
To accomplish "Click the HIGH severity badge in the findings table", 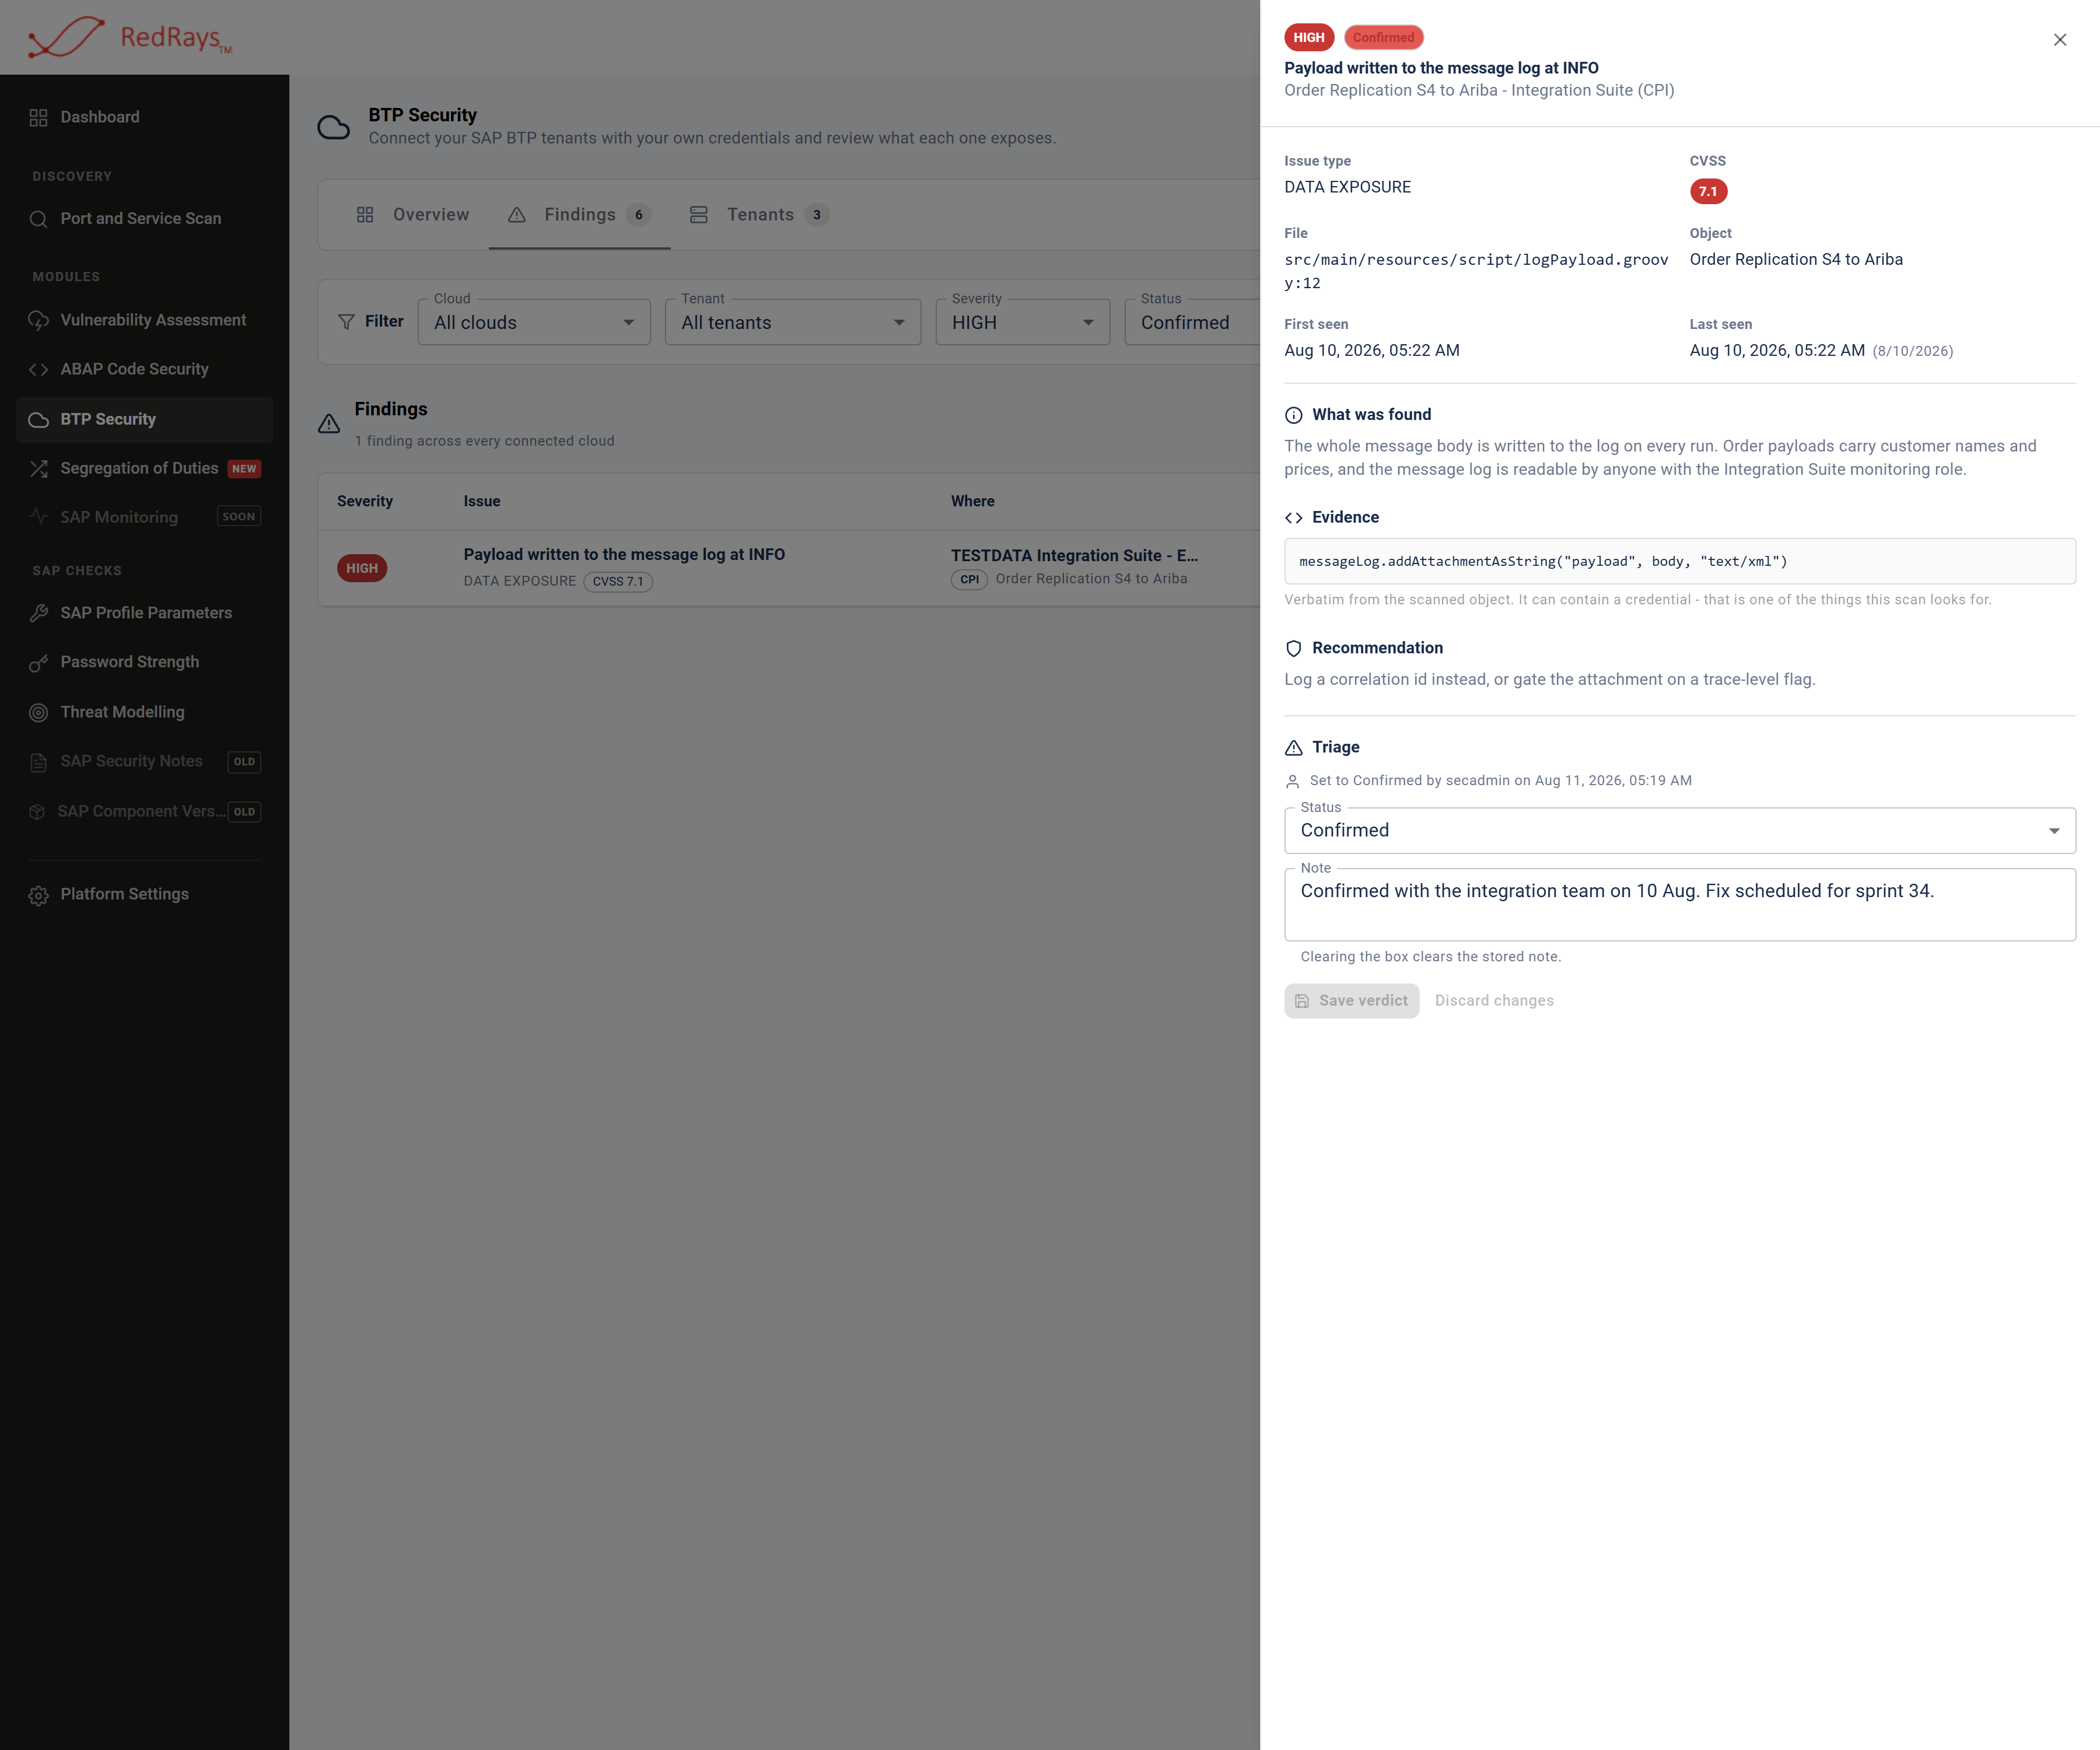I will pyautogui.click(x=362, y=568).
